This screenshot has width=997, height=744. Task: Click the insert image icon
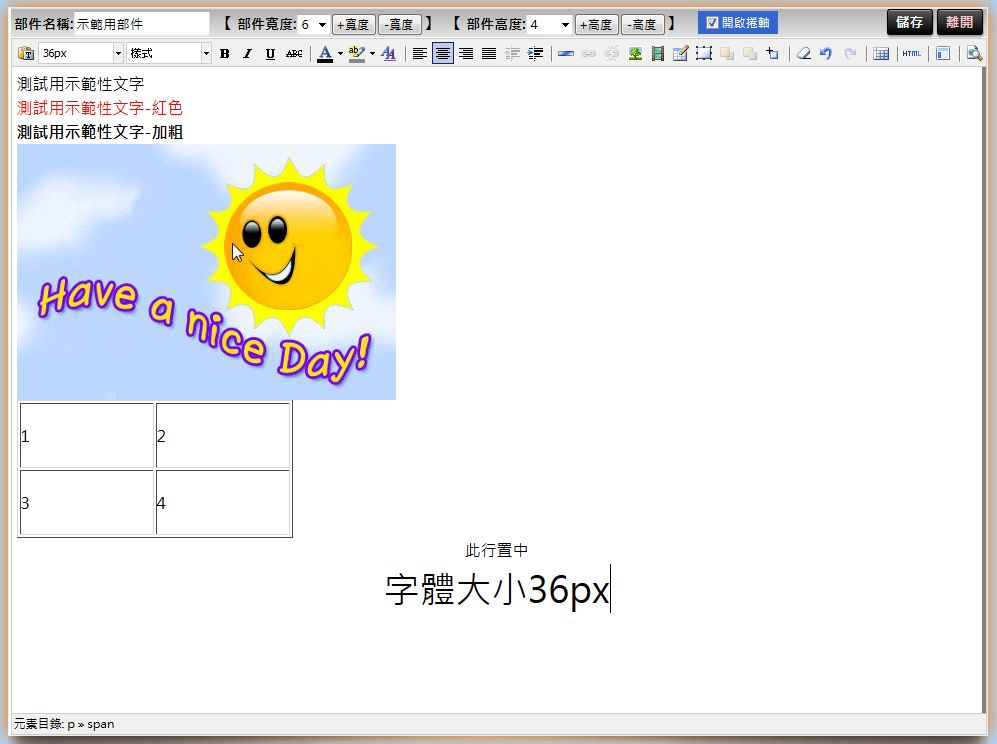[x=635, y=54]
